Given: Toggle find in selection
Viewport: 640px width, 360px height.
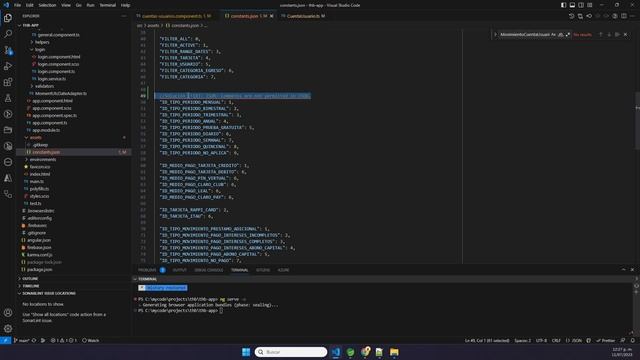Looking at the screenshot, I should (617, 35).
